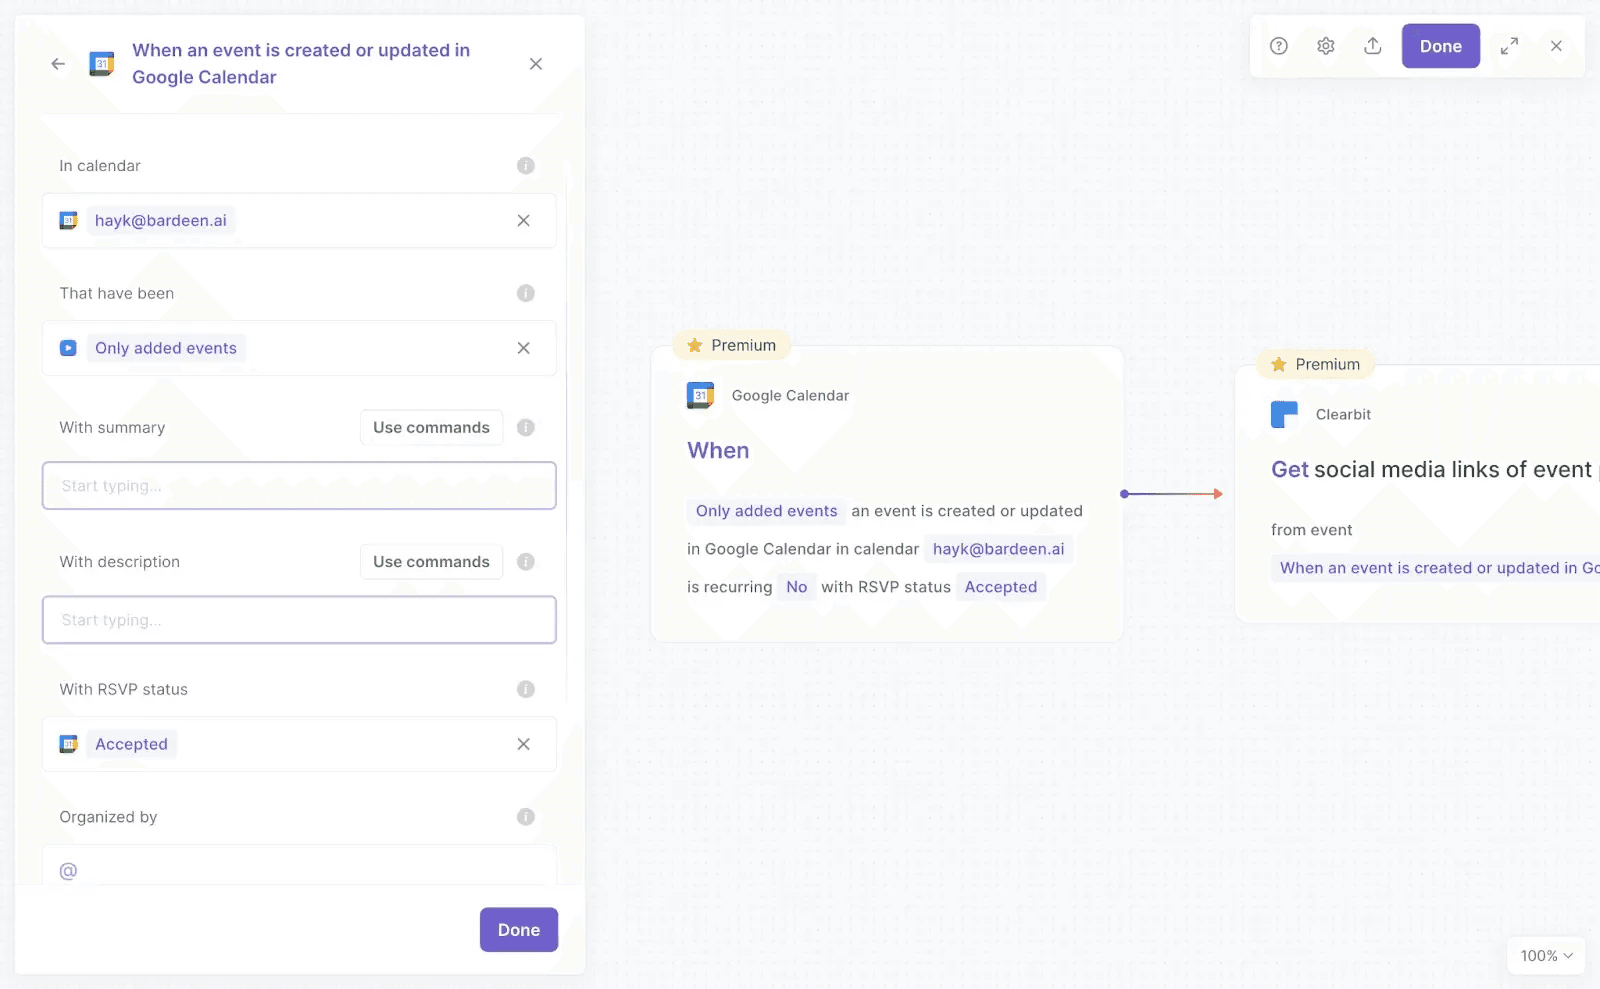Show info for That have been field
This screenshot has width=1600, height=989.
pos(526,293)
